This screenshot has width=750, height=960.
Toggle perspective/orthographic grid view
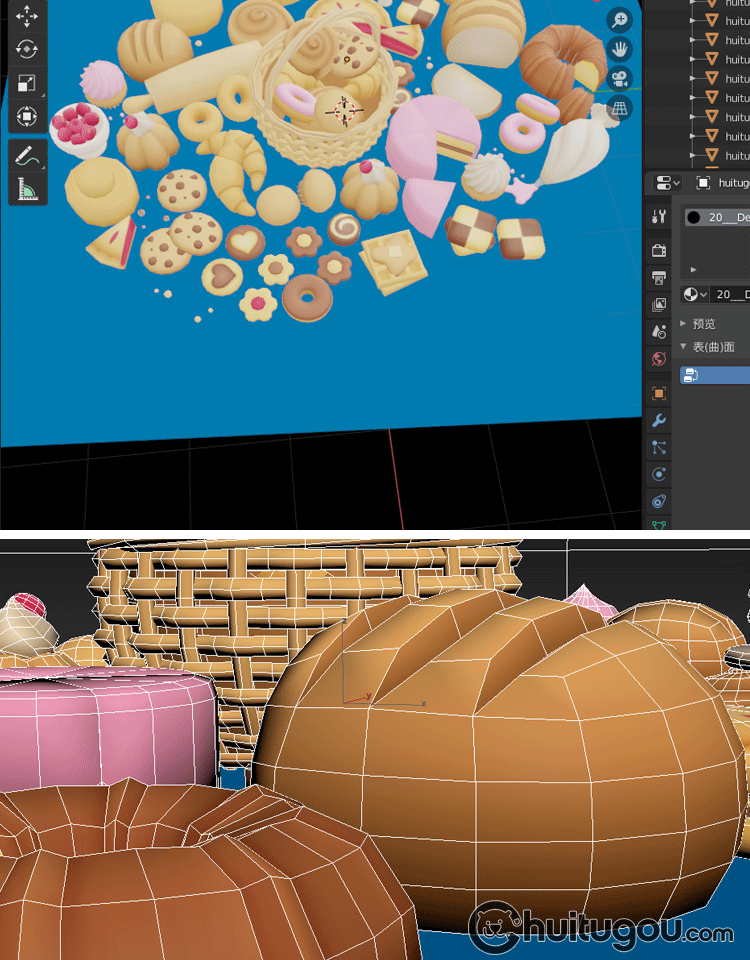[620, 107]
